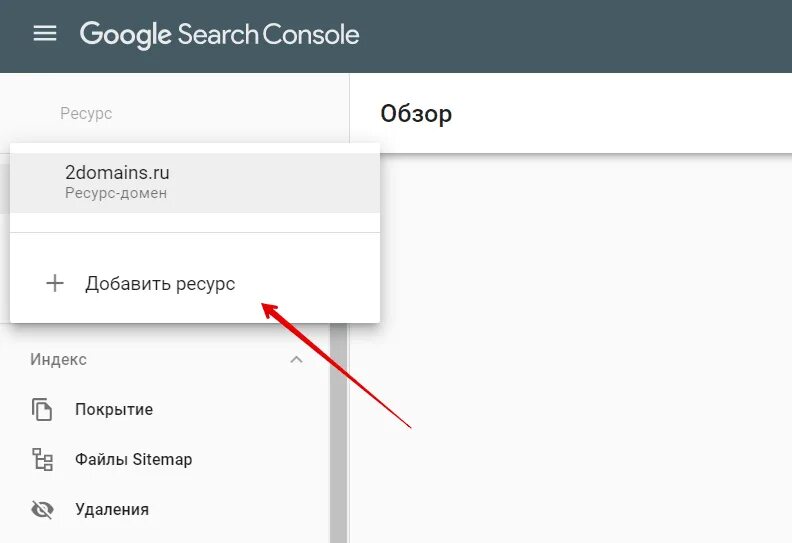792x543 pixels.
Task: Click the sidebar vertical scrollbar
Action: 338,433
